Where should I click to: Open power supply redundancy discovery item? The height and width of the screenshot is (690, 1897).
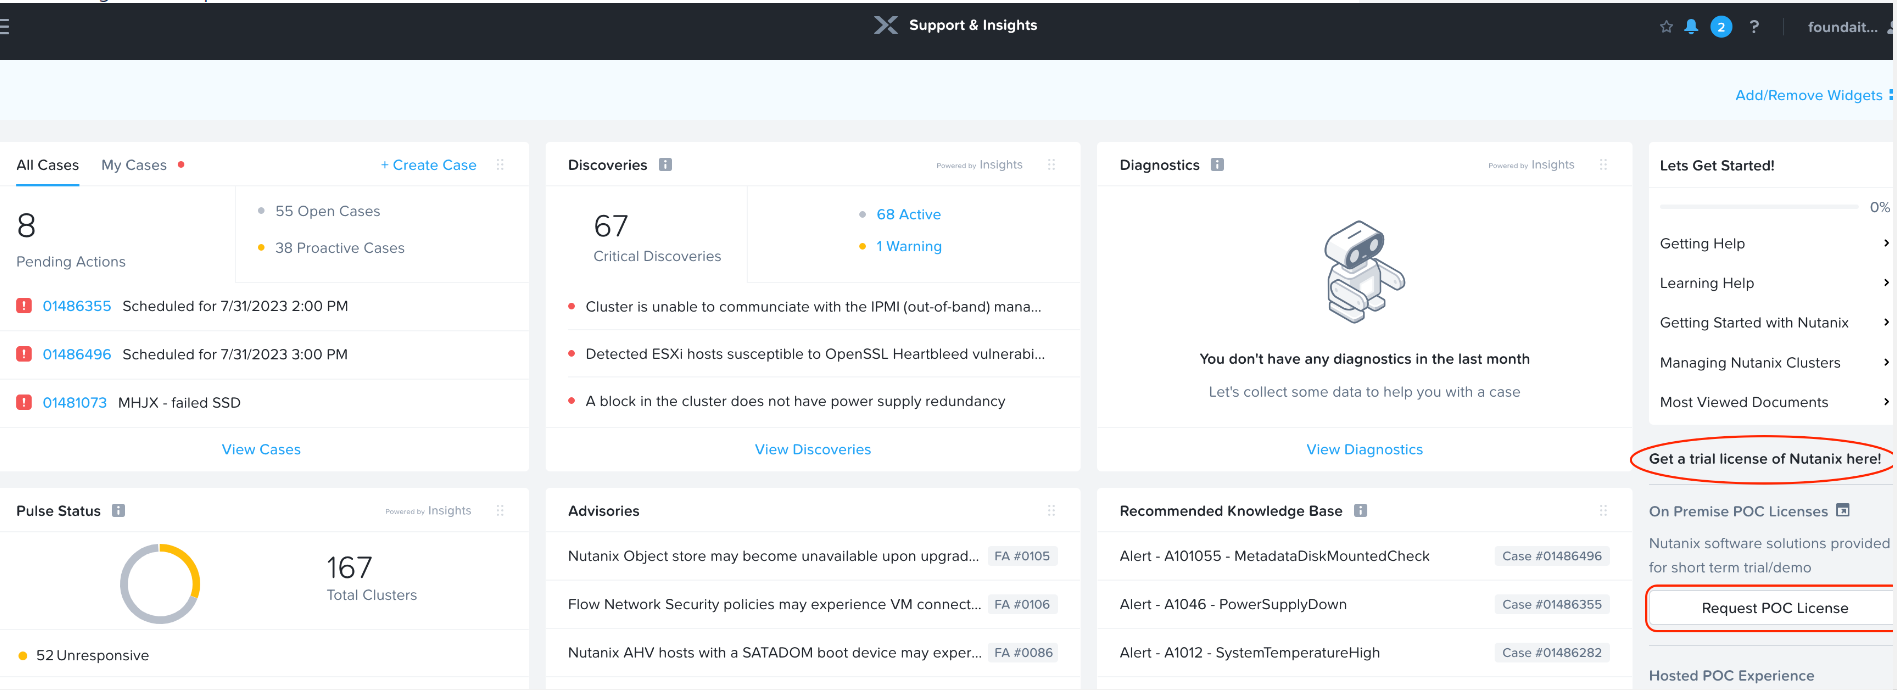point(795,401)
